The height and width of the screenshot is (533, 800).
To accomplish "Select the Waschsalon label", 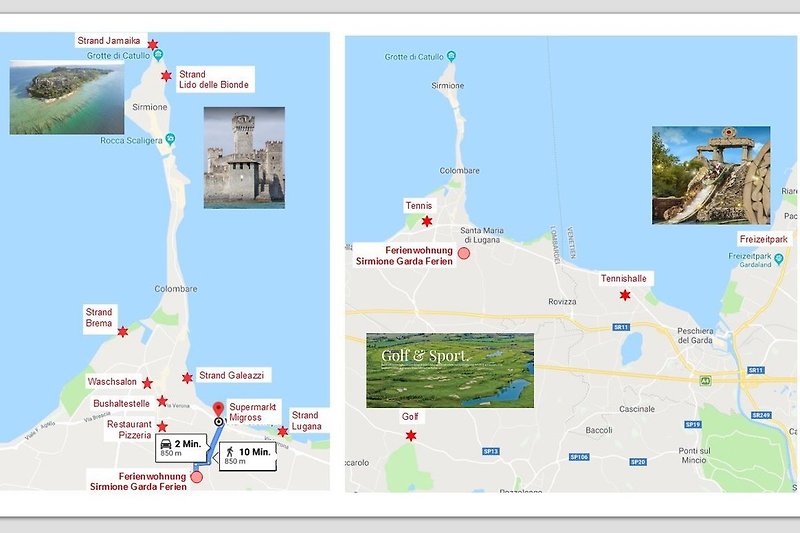I will (112, 382).
